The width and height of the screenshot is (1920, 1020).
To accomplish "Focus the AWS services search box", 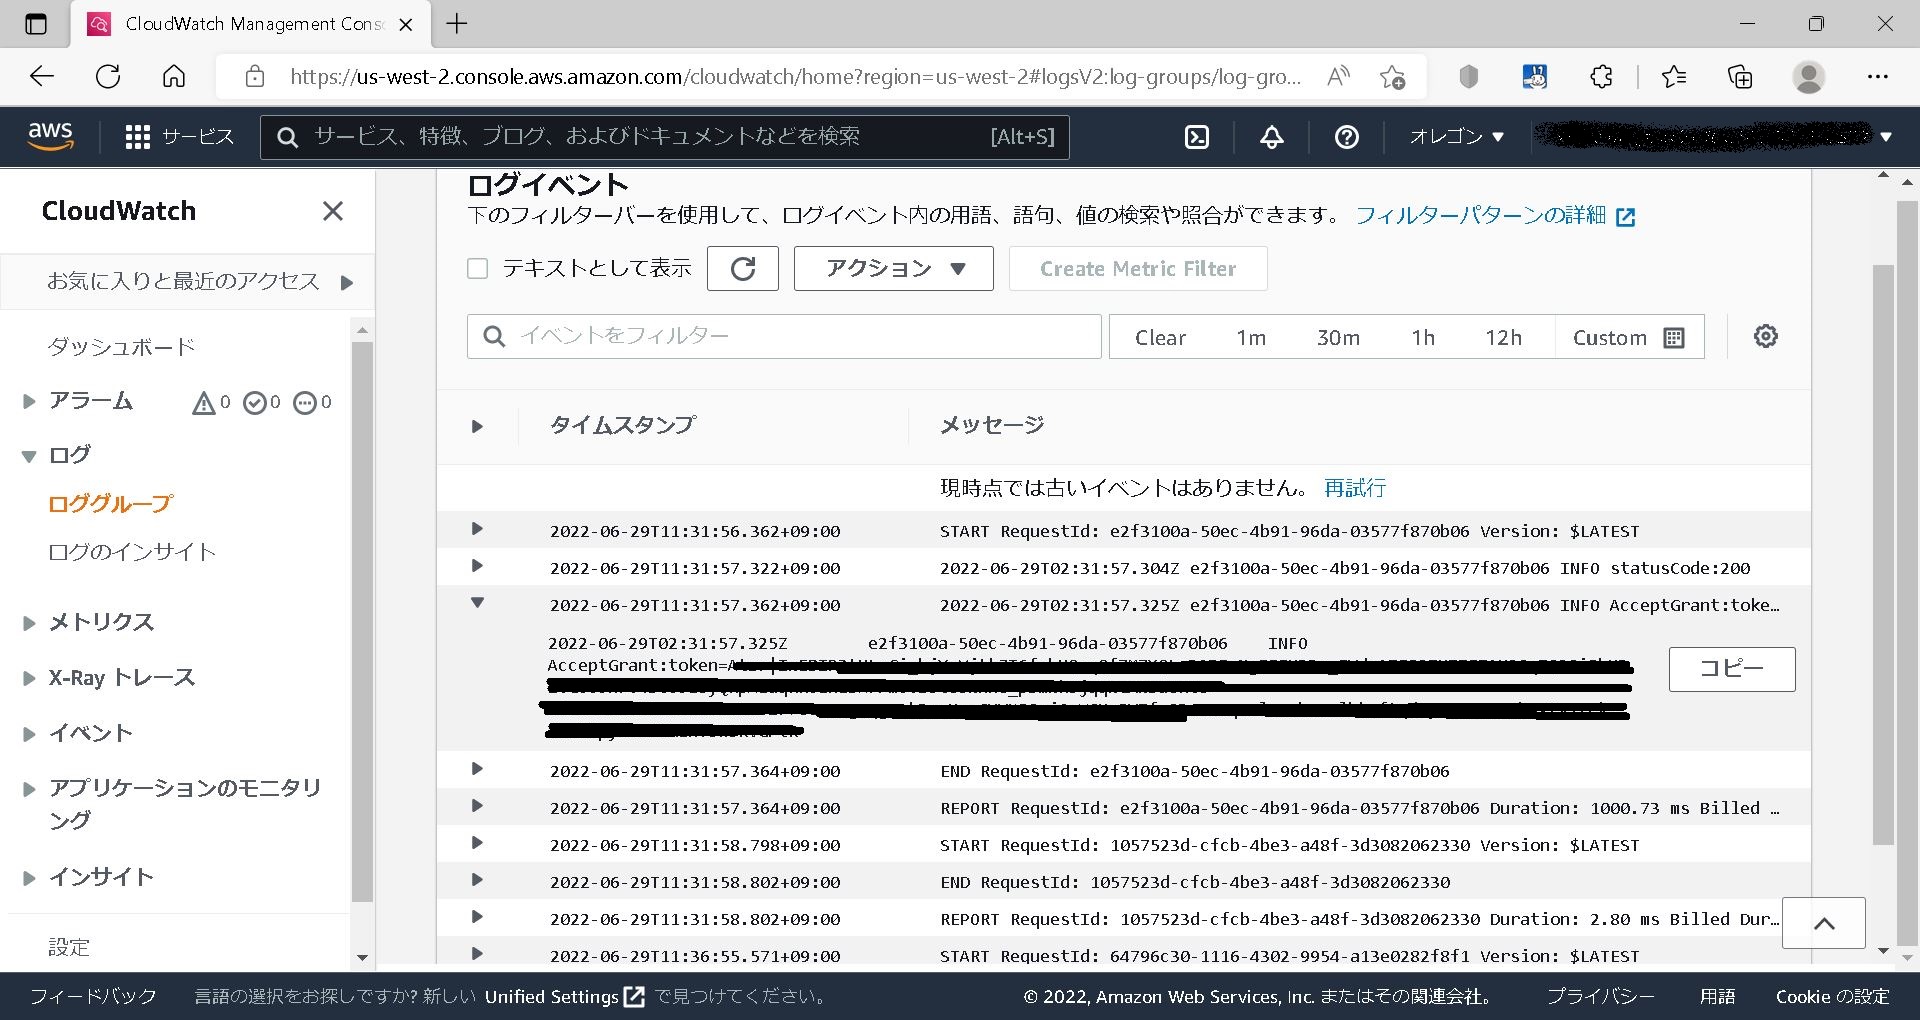I will tap(665, 137).
